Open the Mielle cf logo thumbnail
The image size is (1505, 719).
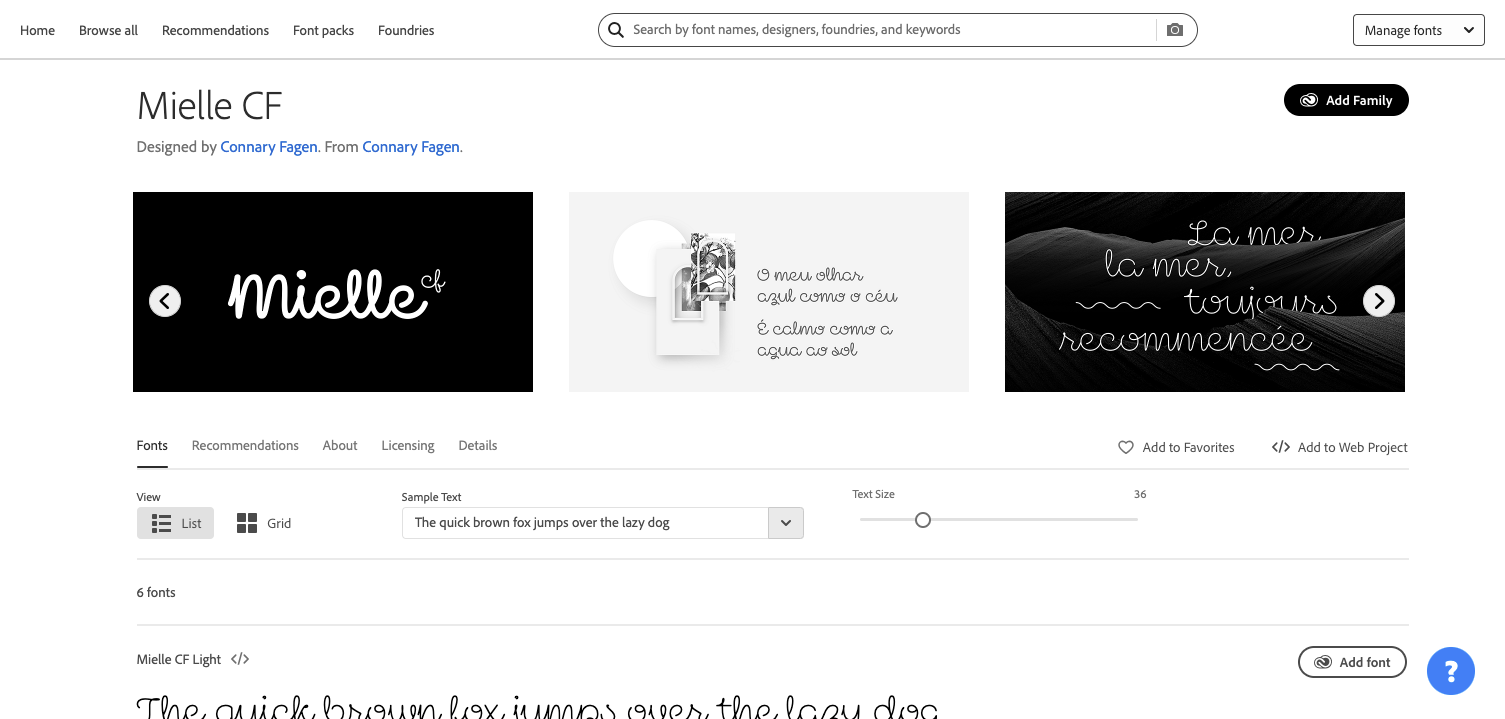tap(333, 292)
